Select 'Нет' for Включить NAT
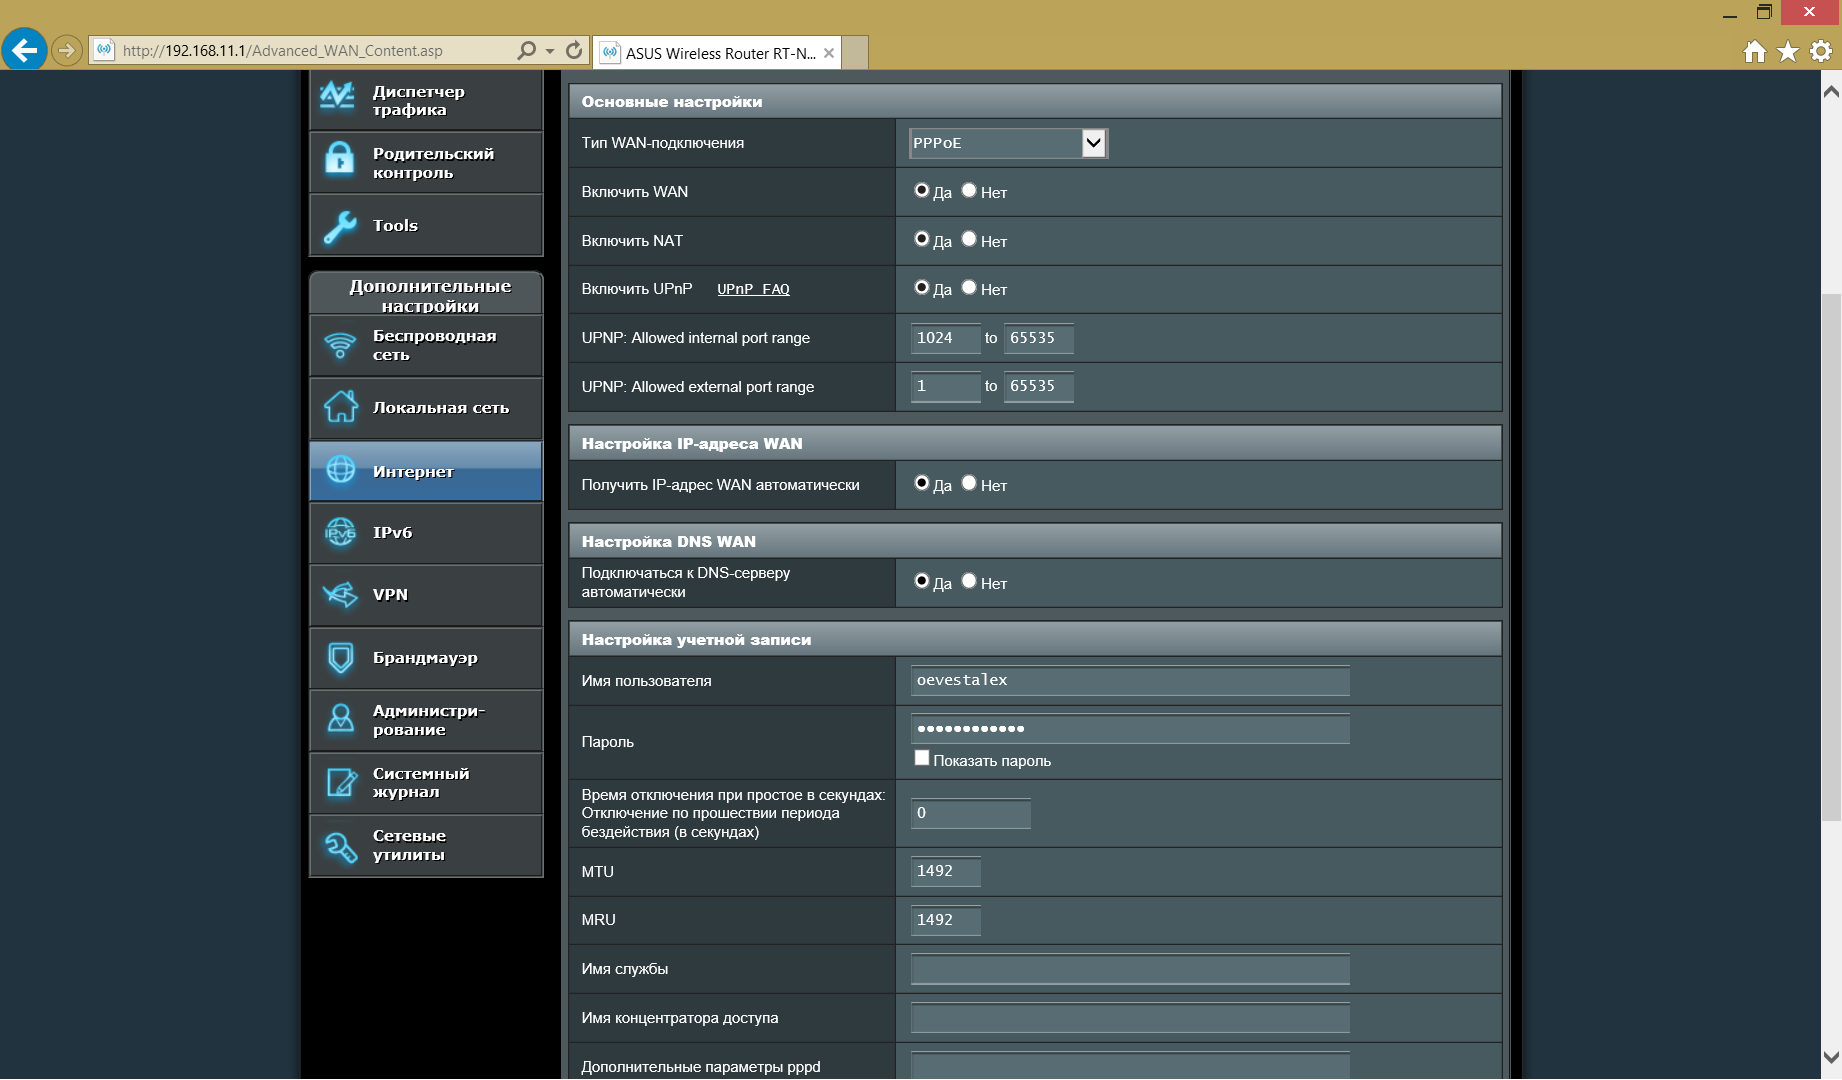The height and width of the screenshot is (1080, 1842). [969, 239]
